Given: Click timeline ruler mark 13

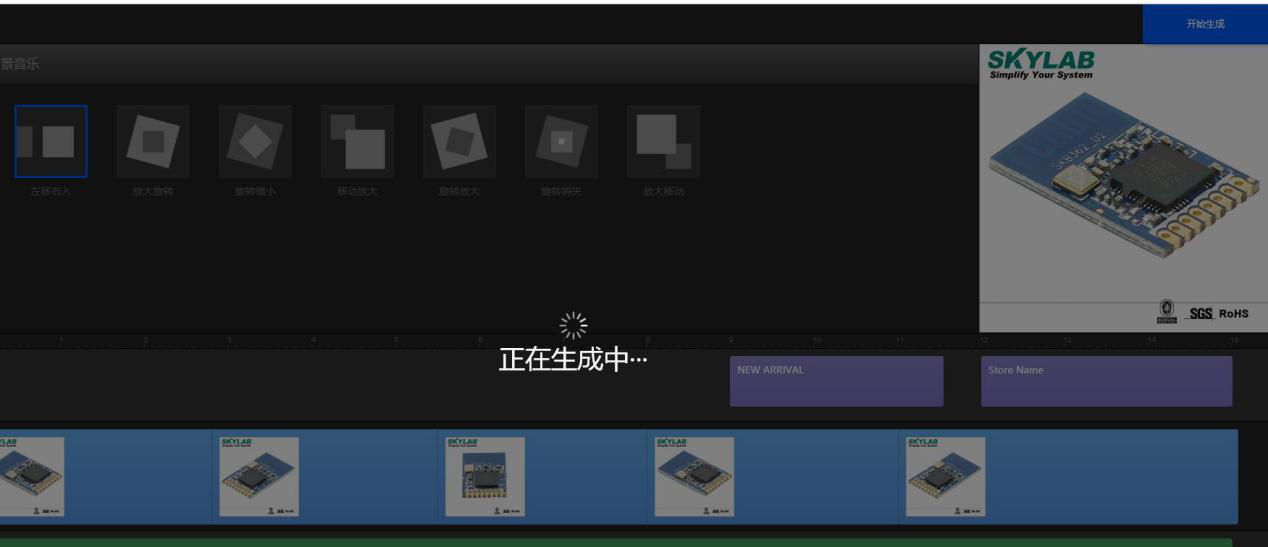Looking at the screenshot, I should click(1066, 341).
